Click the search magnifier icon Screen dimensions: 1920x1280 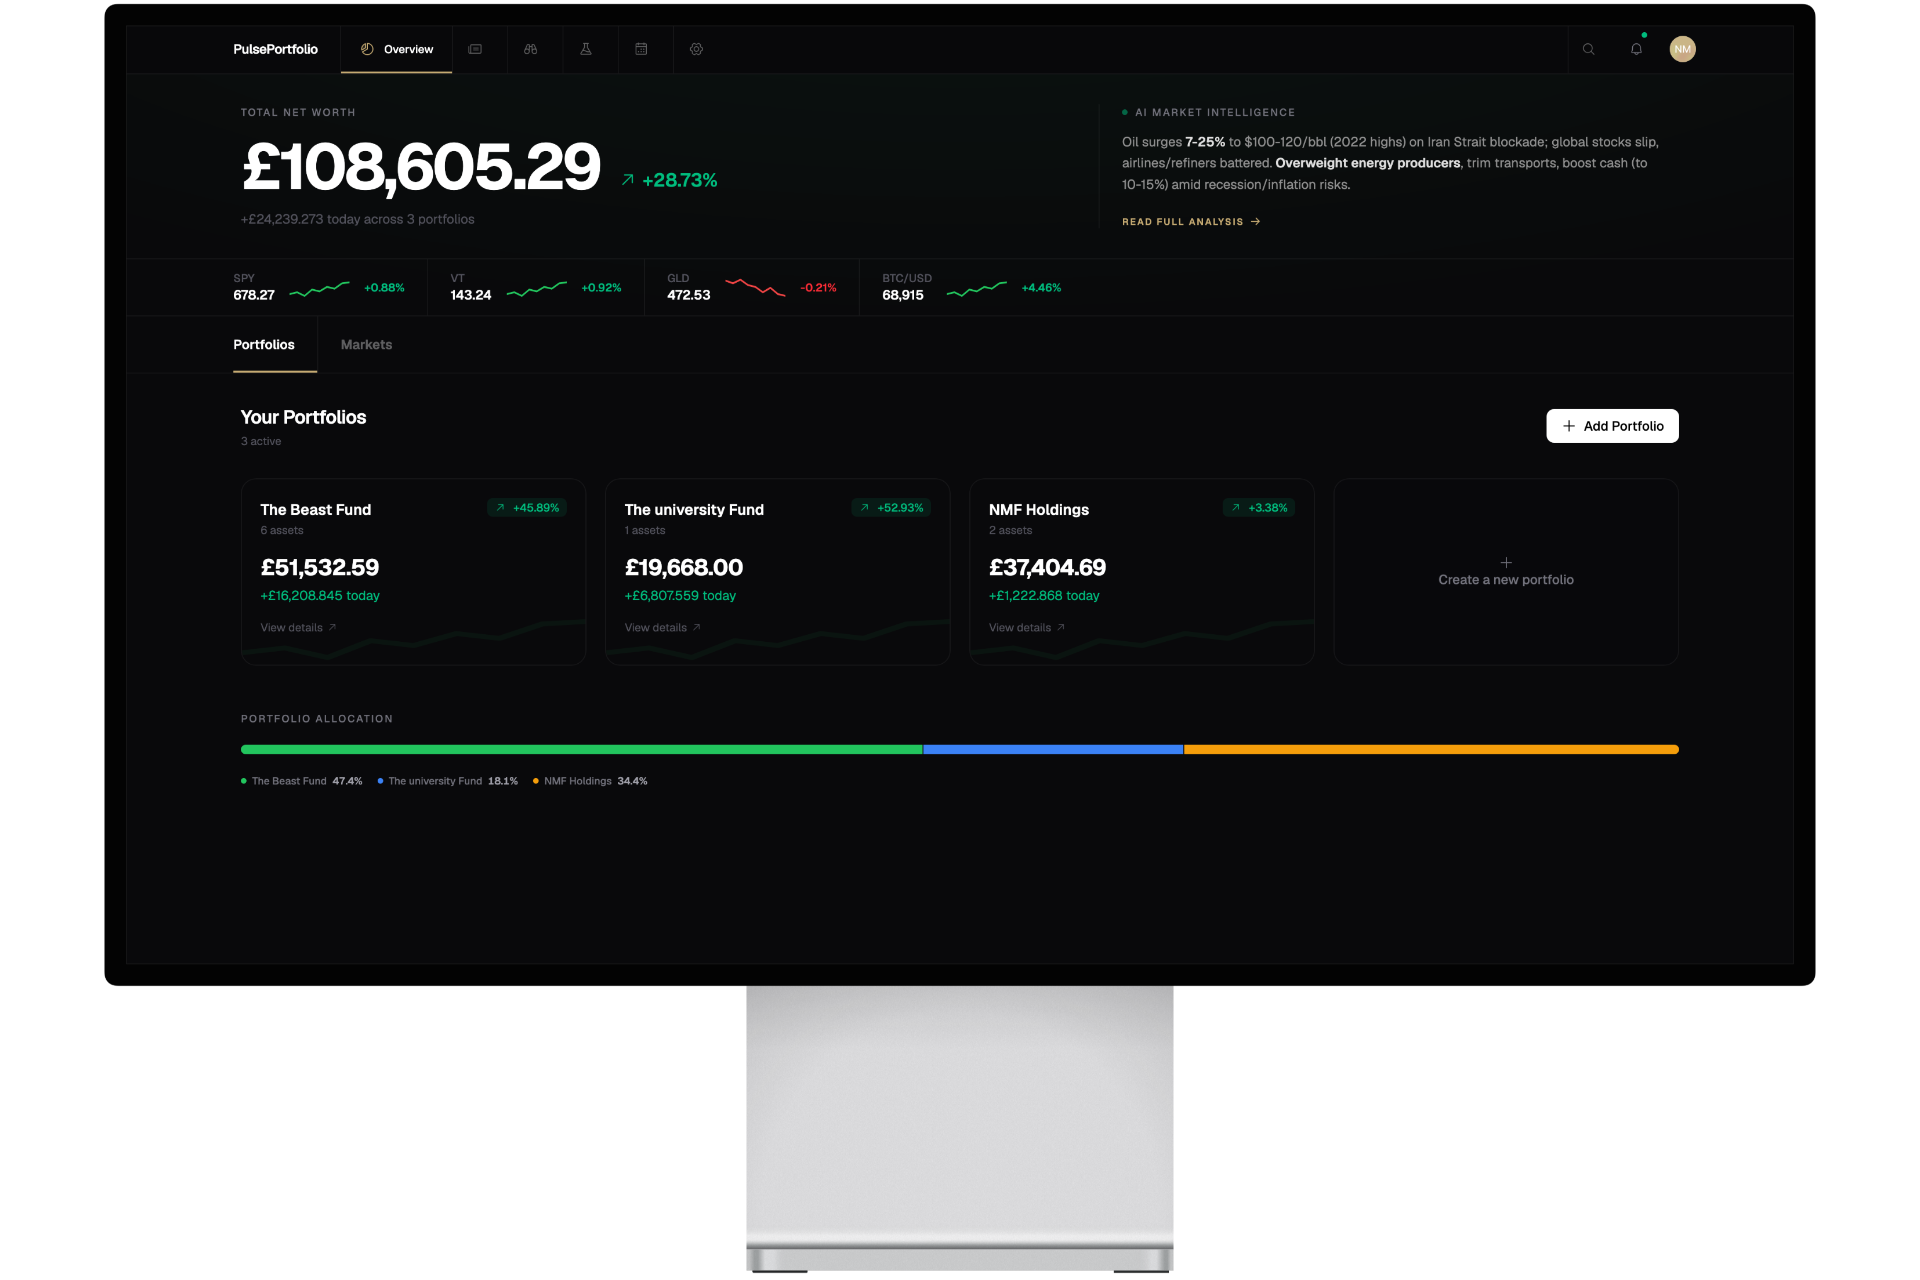pos(1589,49)
